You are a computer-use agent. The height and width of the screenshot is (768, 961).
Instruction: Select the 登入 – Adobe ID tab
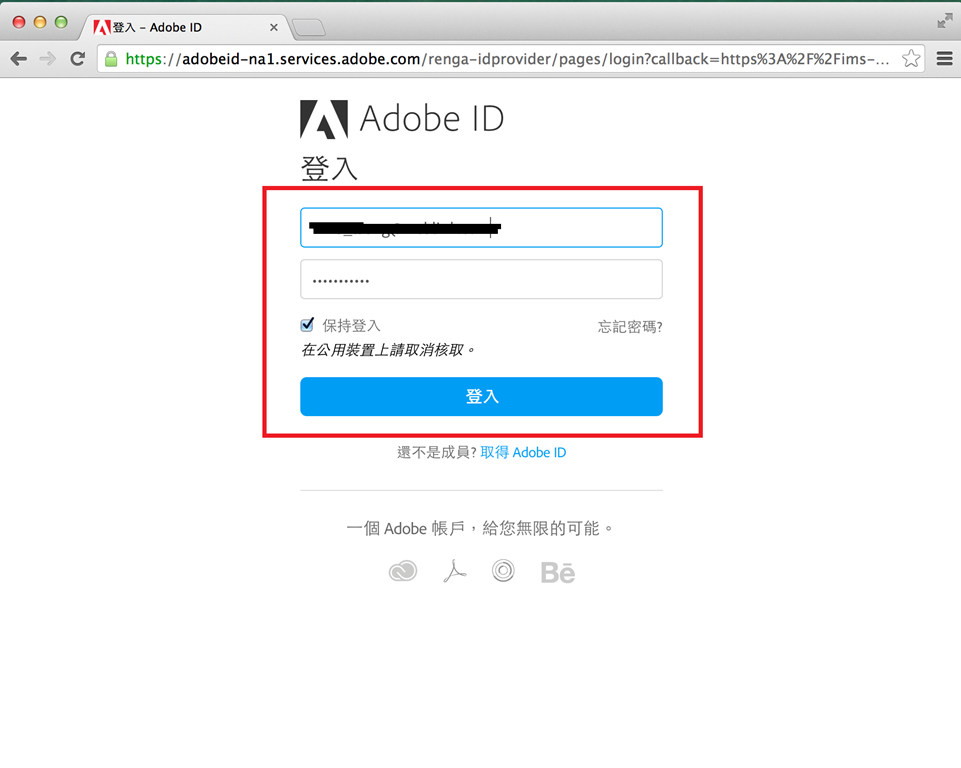[184, 28]
